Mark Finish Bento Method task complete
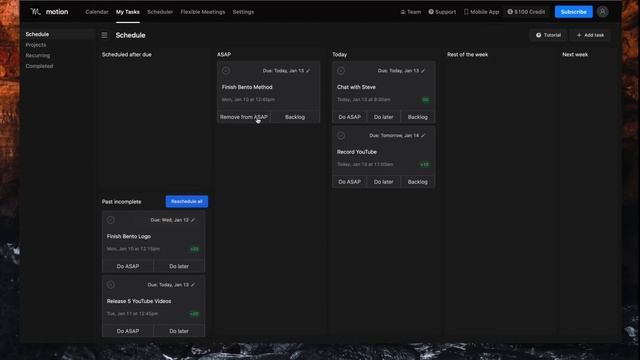The height and width of the screenshot is (360, 640). (x=226, y=71)
